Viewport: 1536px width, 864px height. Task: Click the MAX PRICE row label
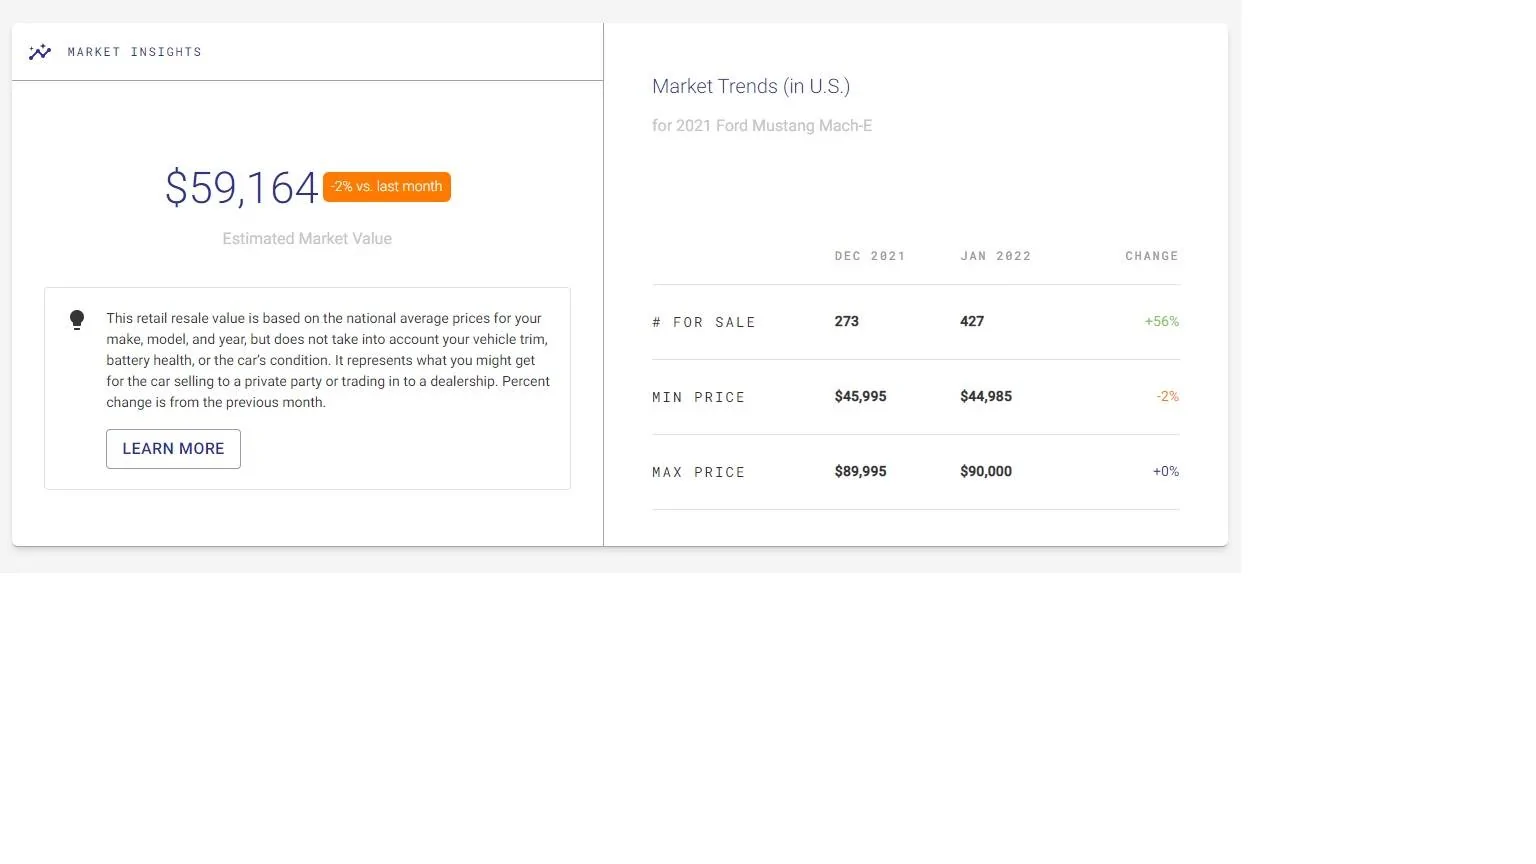click(699, 473)
